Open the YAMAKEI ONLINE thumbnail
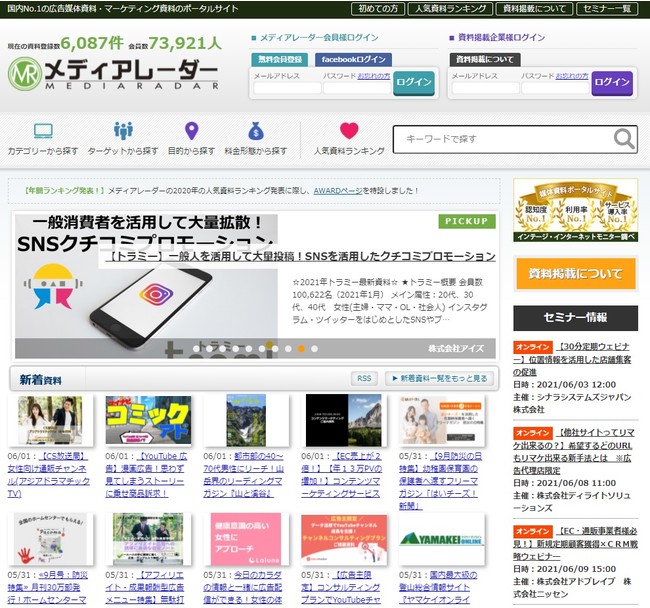650x608 pixels. point(441,539)
